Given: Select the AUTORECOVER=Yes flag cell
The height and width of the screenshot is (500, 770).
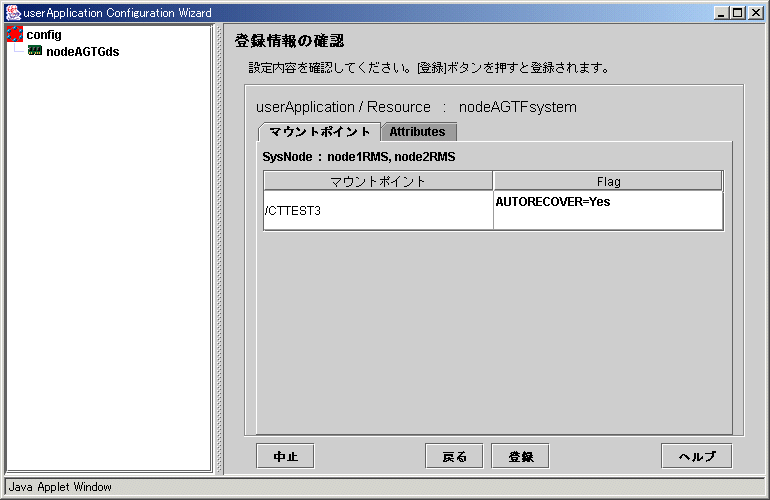Looking at the screenshot, I should click(608, 210).
